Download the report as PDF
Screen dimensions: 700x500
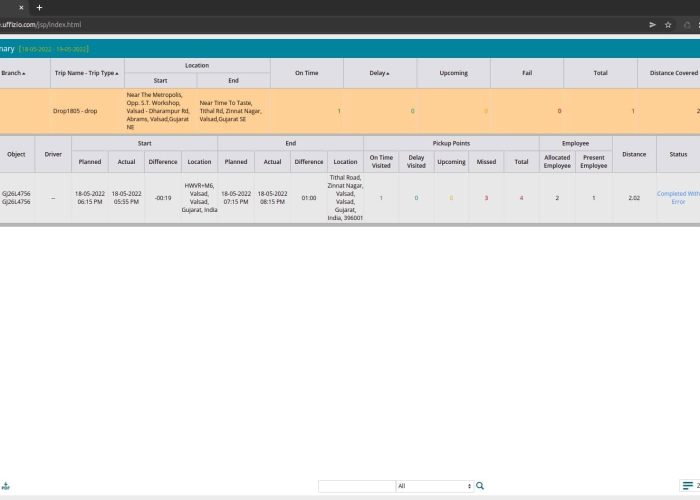coord(5,486)
